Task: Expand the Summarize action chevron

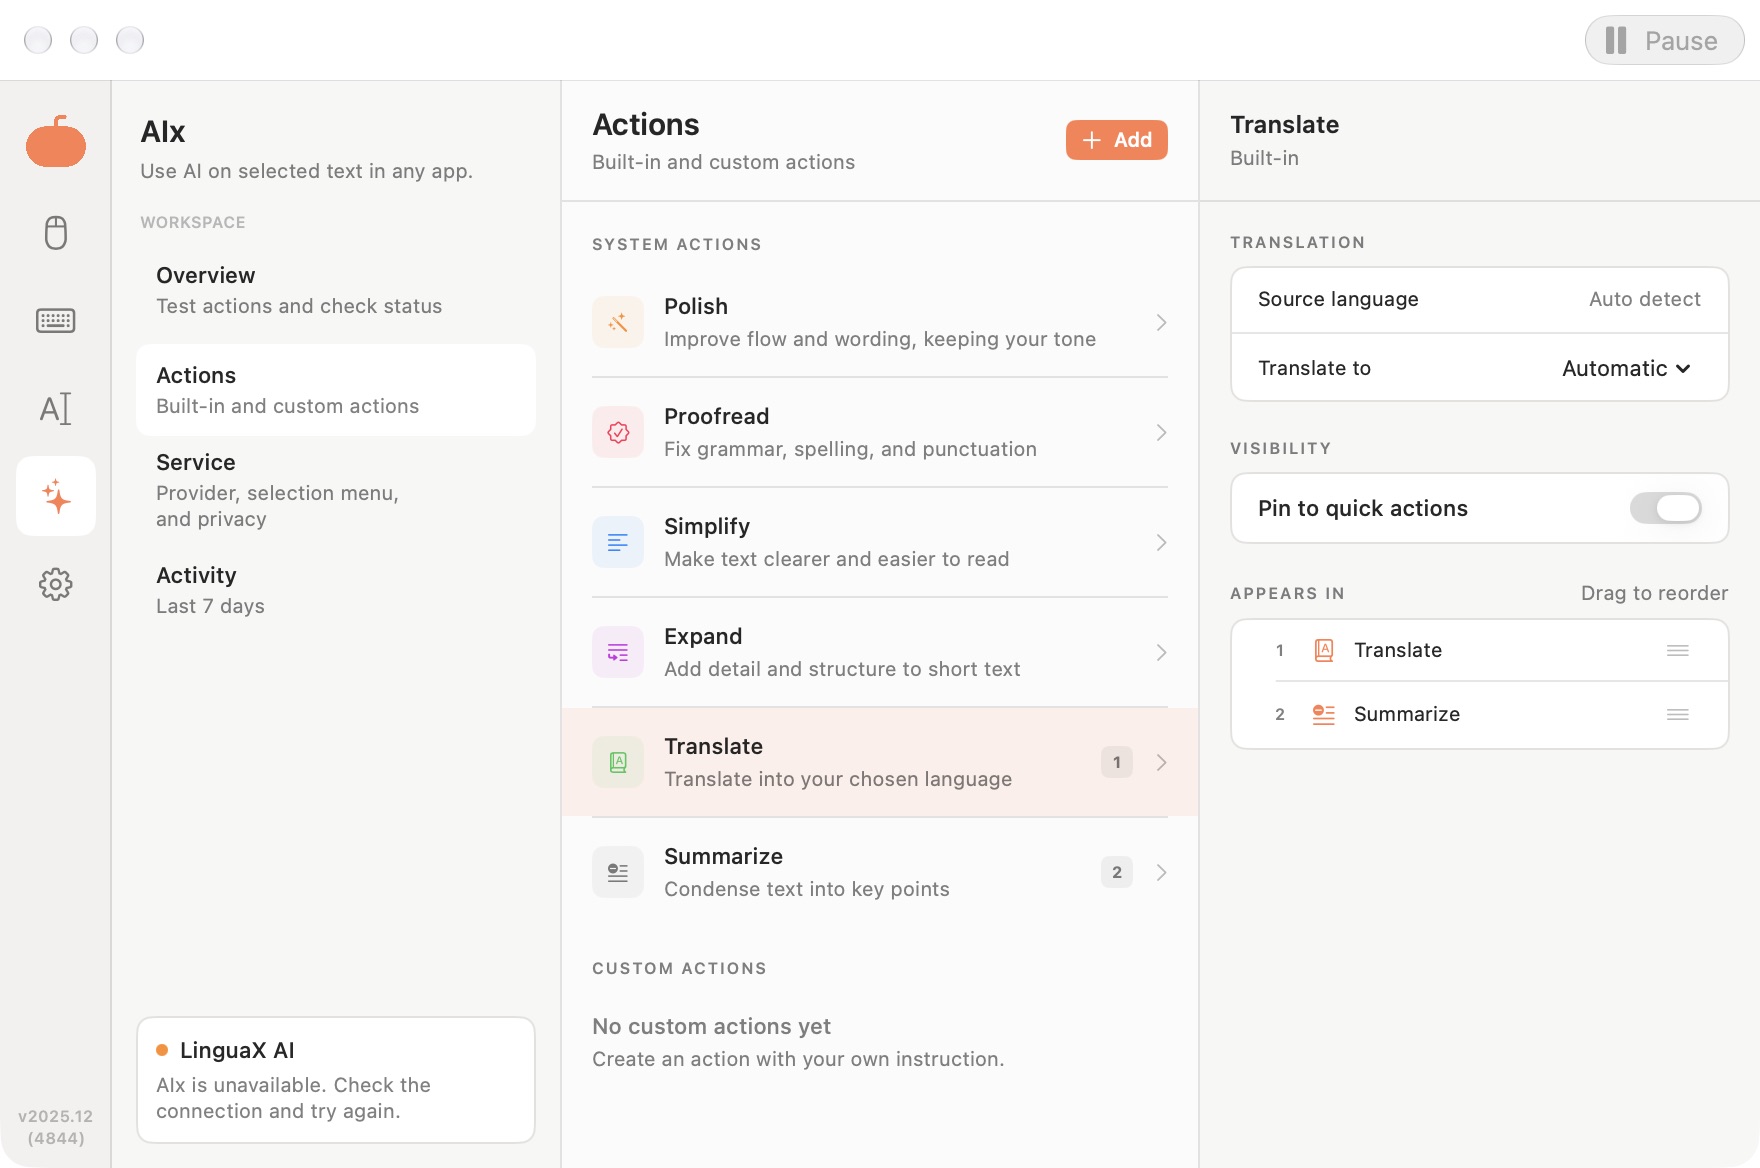Action: [x=1161, y=872]
